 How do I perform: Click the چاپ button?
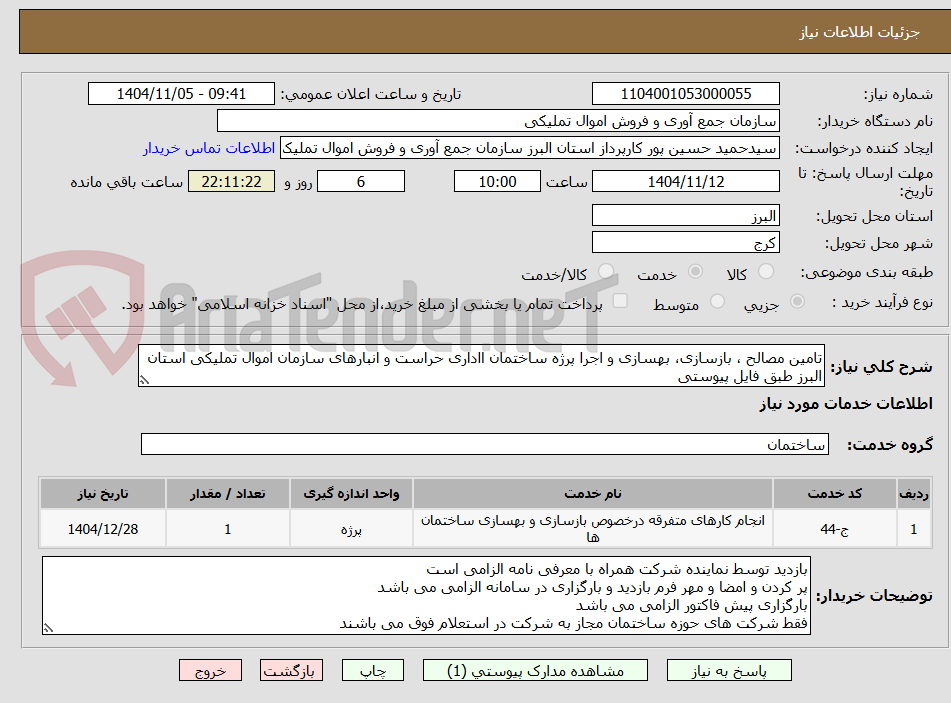pyautogui.click(x=372, y=670)
